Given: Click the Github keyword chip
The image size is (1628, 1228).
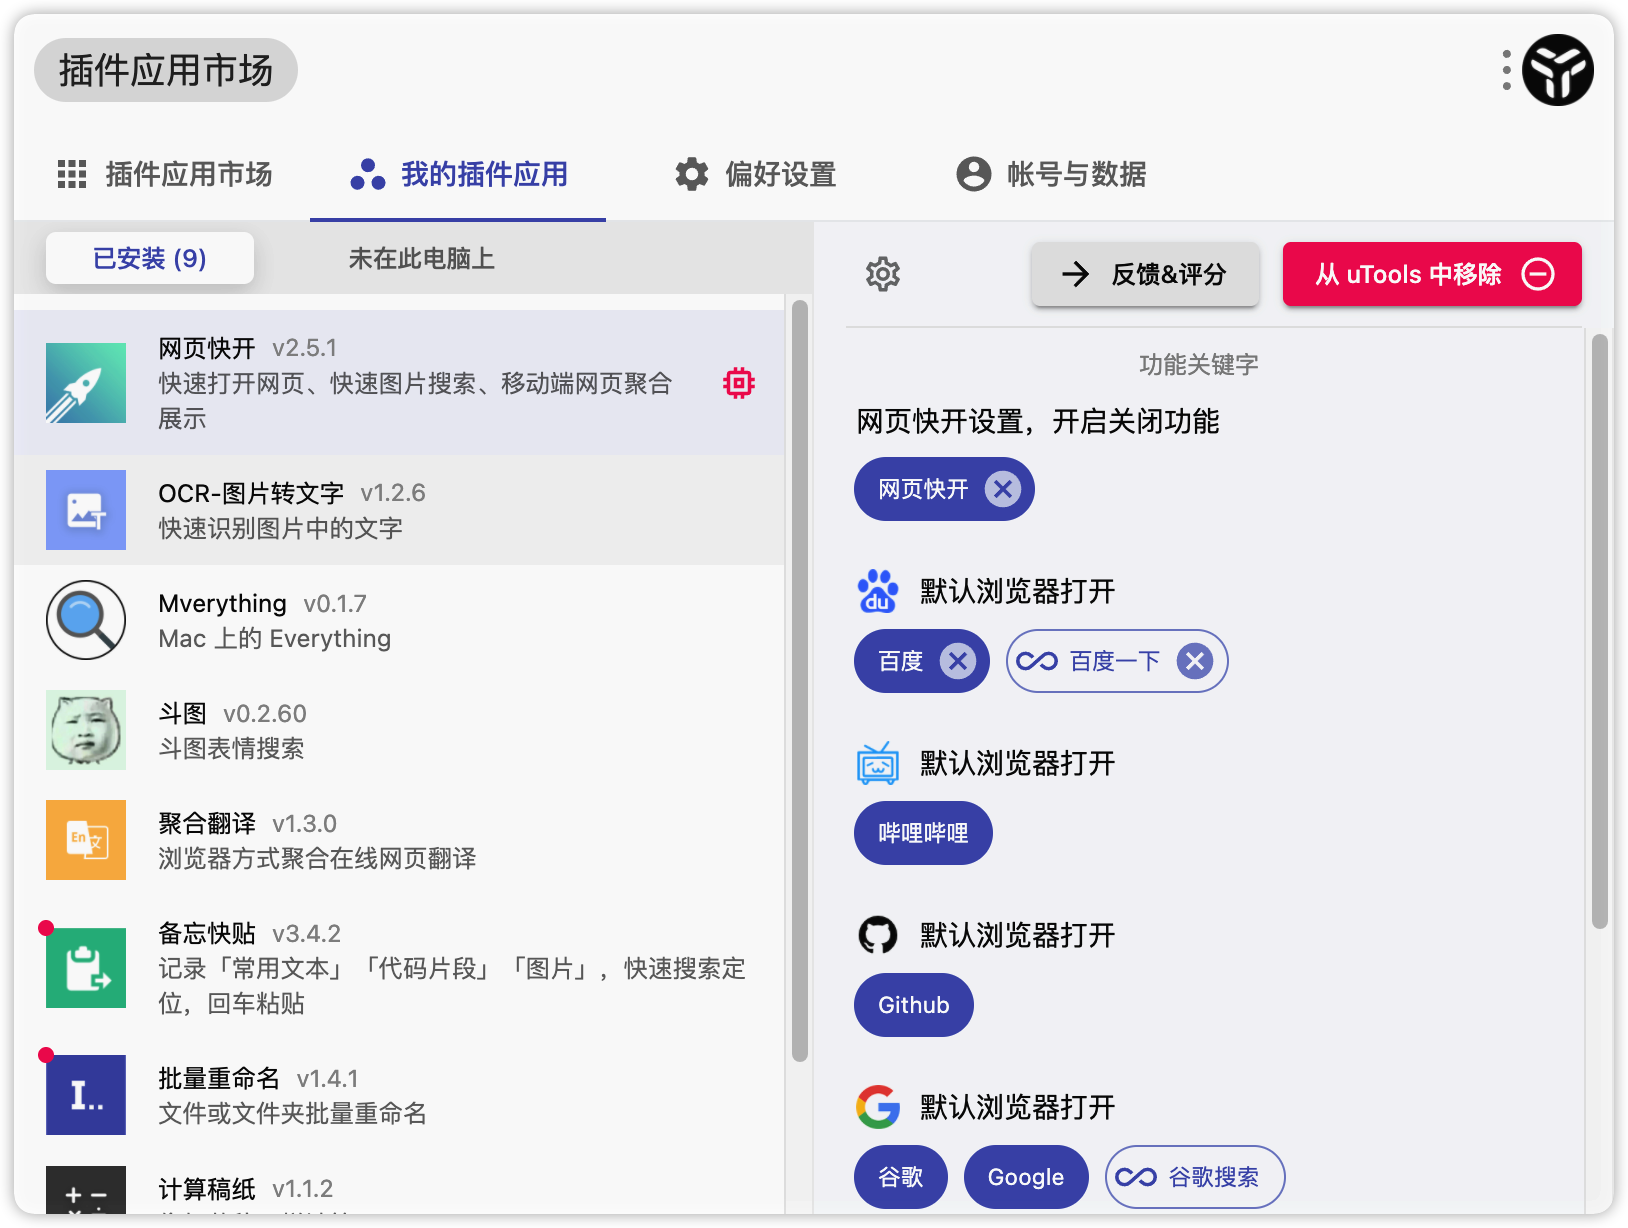Looking at the screenshot, I should [914, 1005].
